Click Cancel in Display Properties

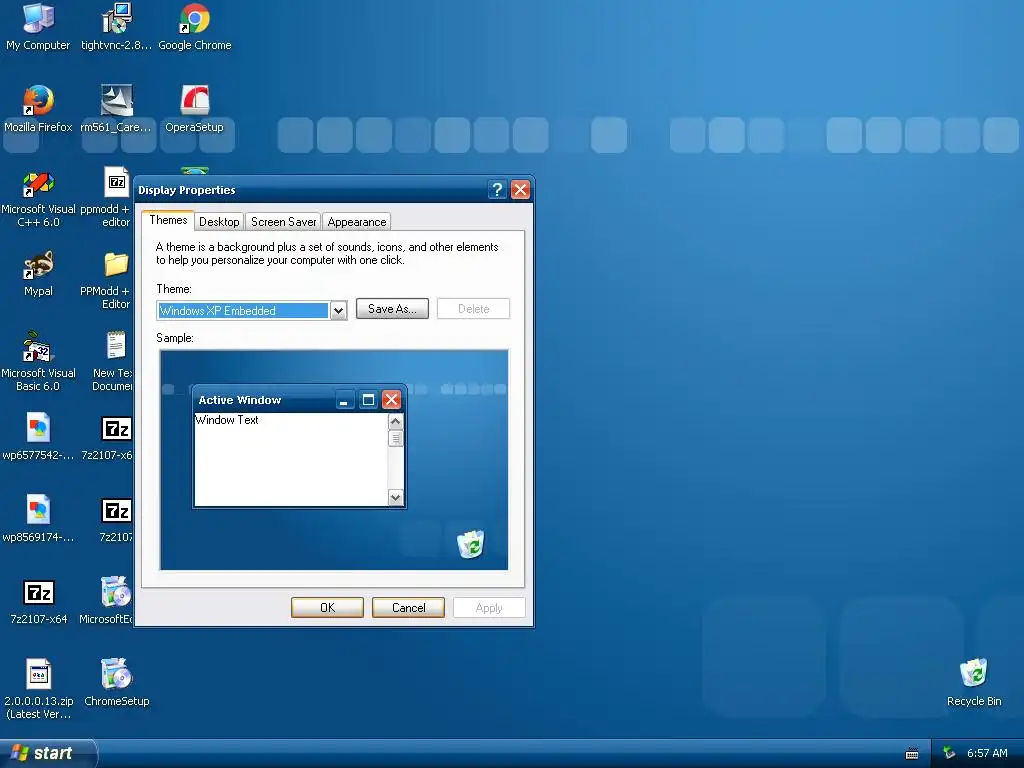pyautogui.click(x=408, y=607)
